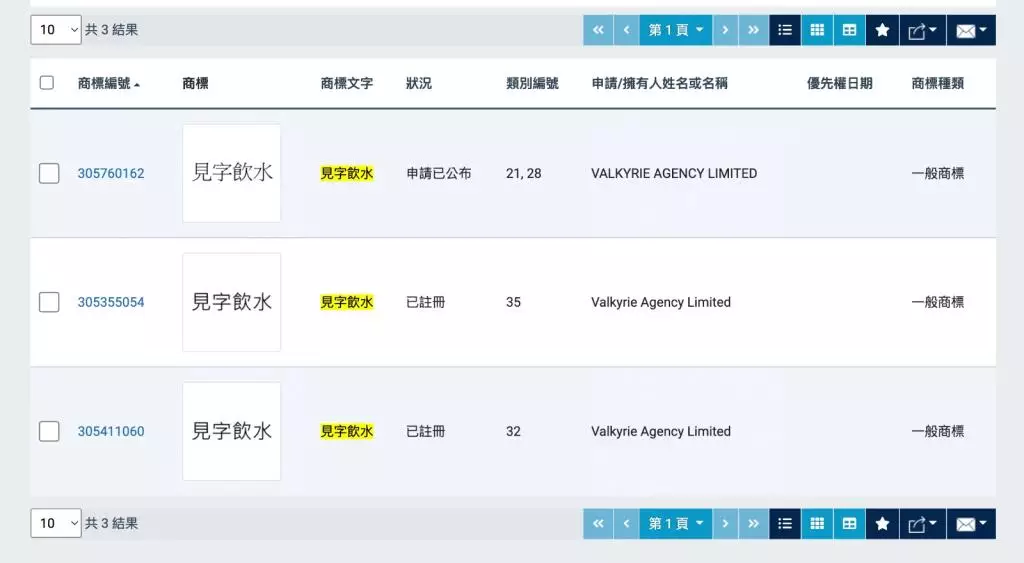
Task: Switch to list view in top toolbar
Action: pos(785,30)
